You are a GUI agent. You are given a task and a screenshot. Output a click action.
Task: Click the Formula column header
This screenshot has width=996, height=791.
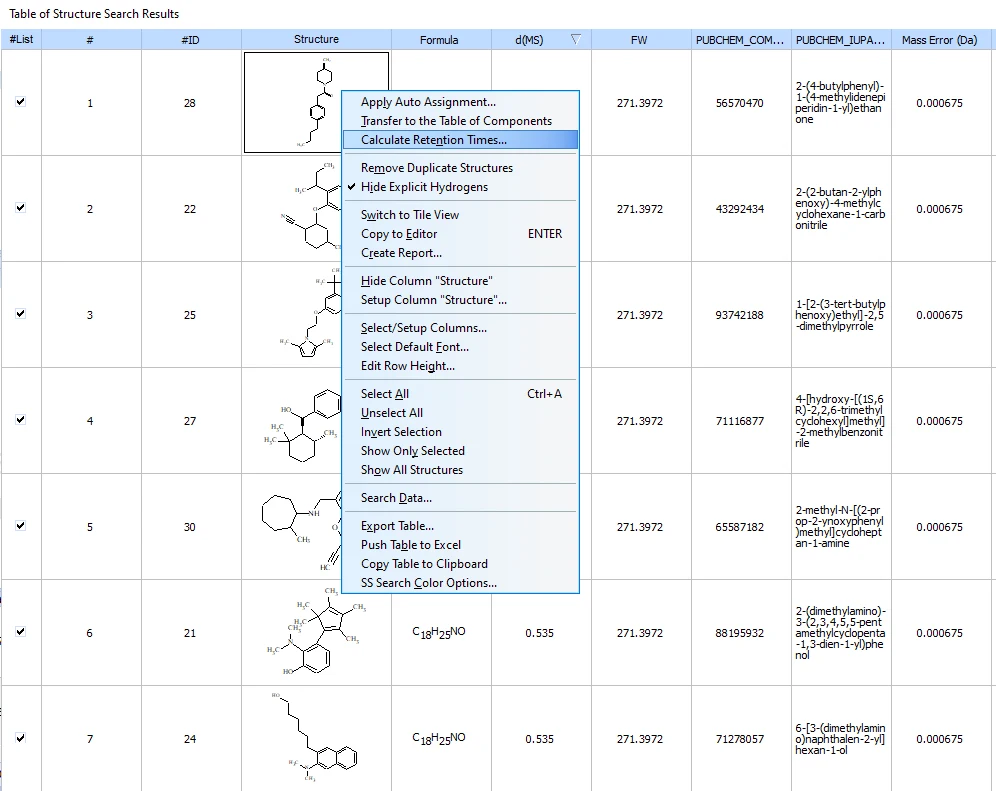pos(439,39)
